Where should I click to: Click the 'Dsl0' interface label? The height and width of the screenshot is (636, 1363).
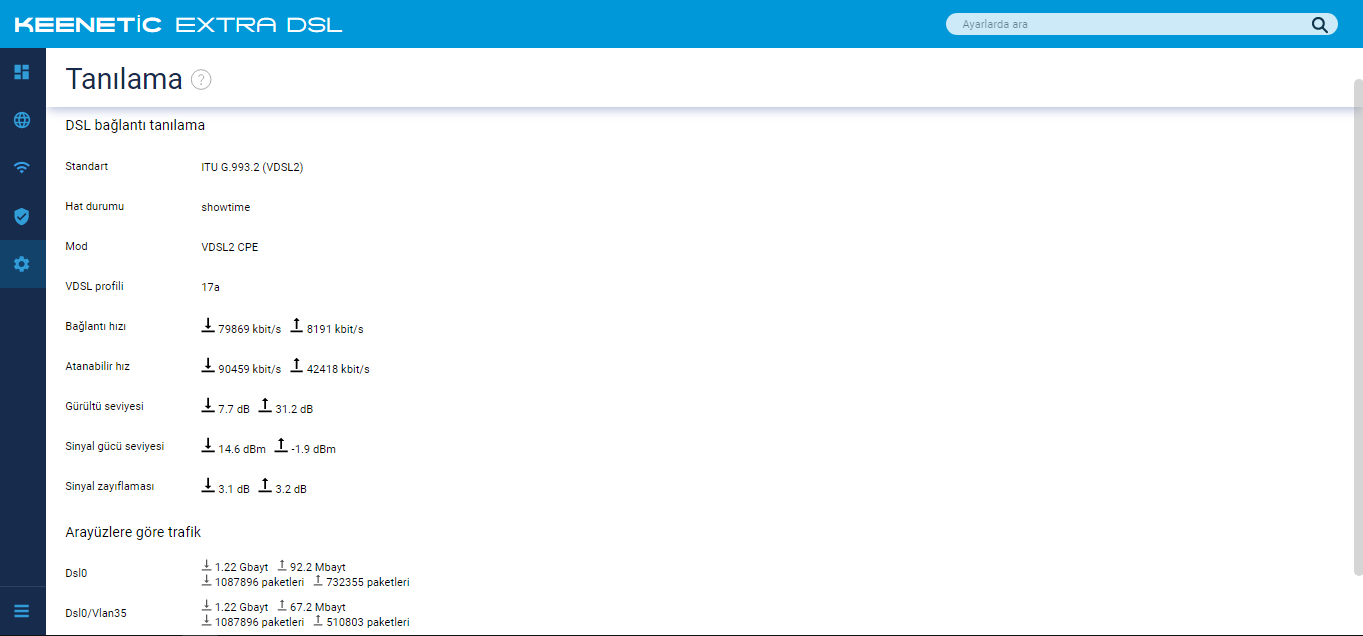(x=76, y=574)
